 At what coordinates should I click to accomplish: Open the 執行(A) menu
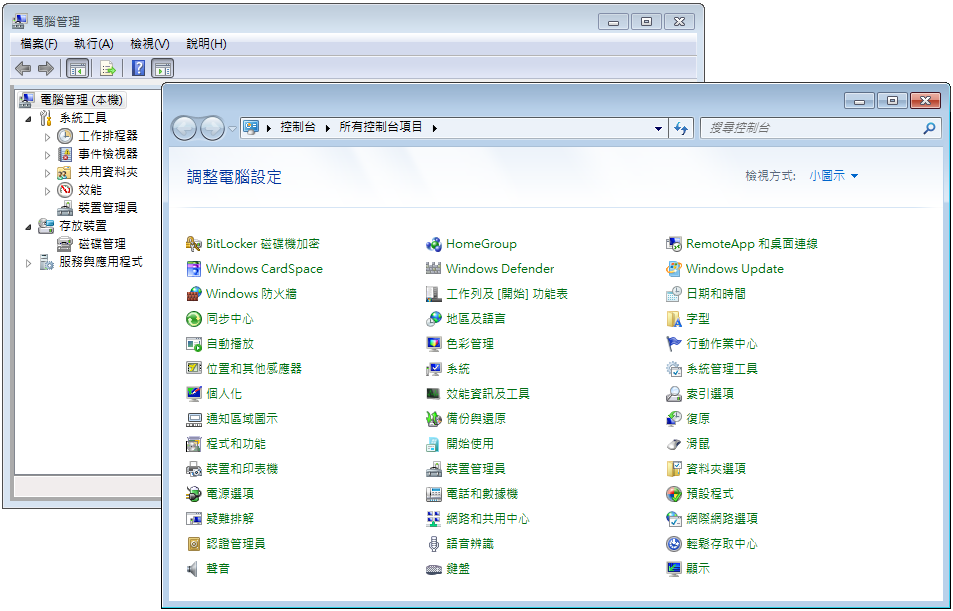pyautogui.click(x=94, y=44)
